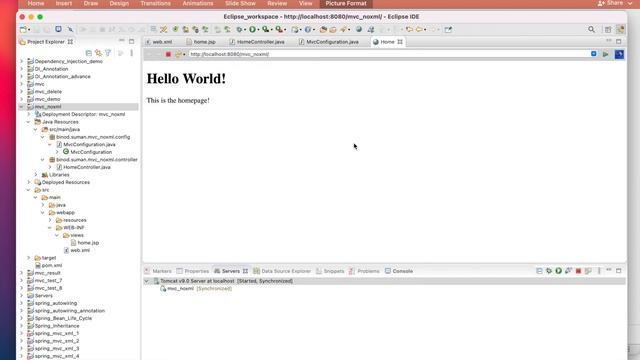
Task: Click the Open Perspective toolbar icon
Action: point(608,29)
